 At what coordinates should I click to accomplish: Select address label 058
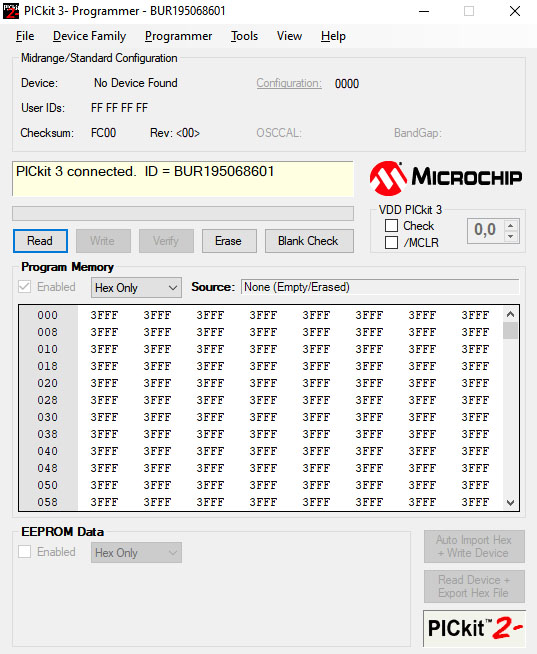click(x=48, y=502)
